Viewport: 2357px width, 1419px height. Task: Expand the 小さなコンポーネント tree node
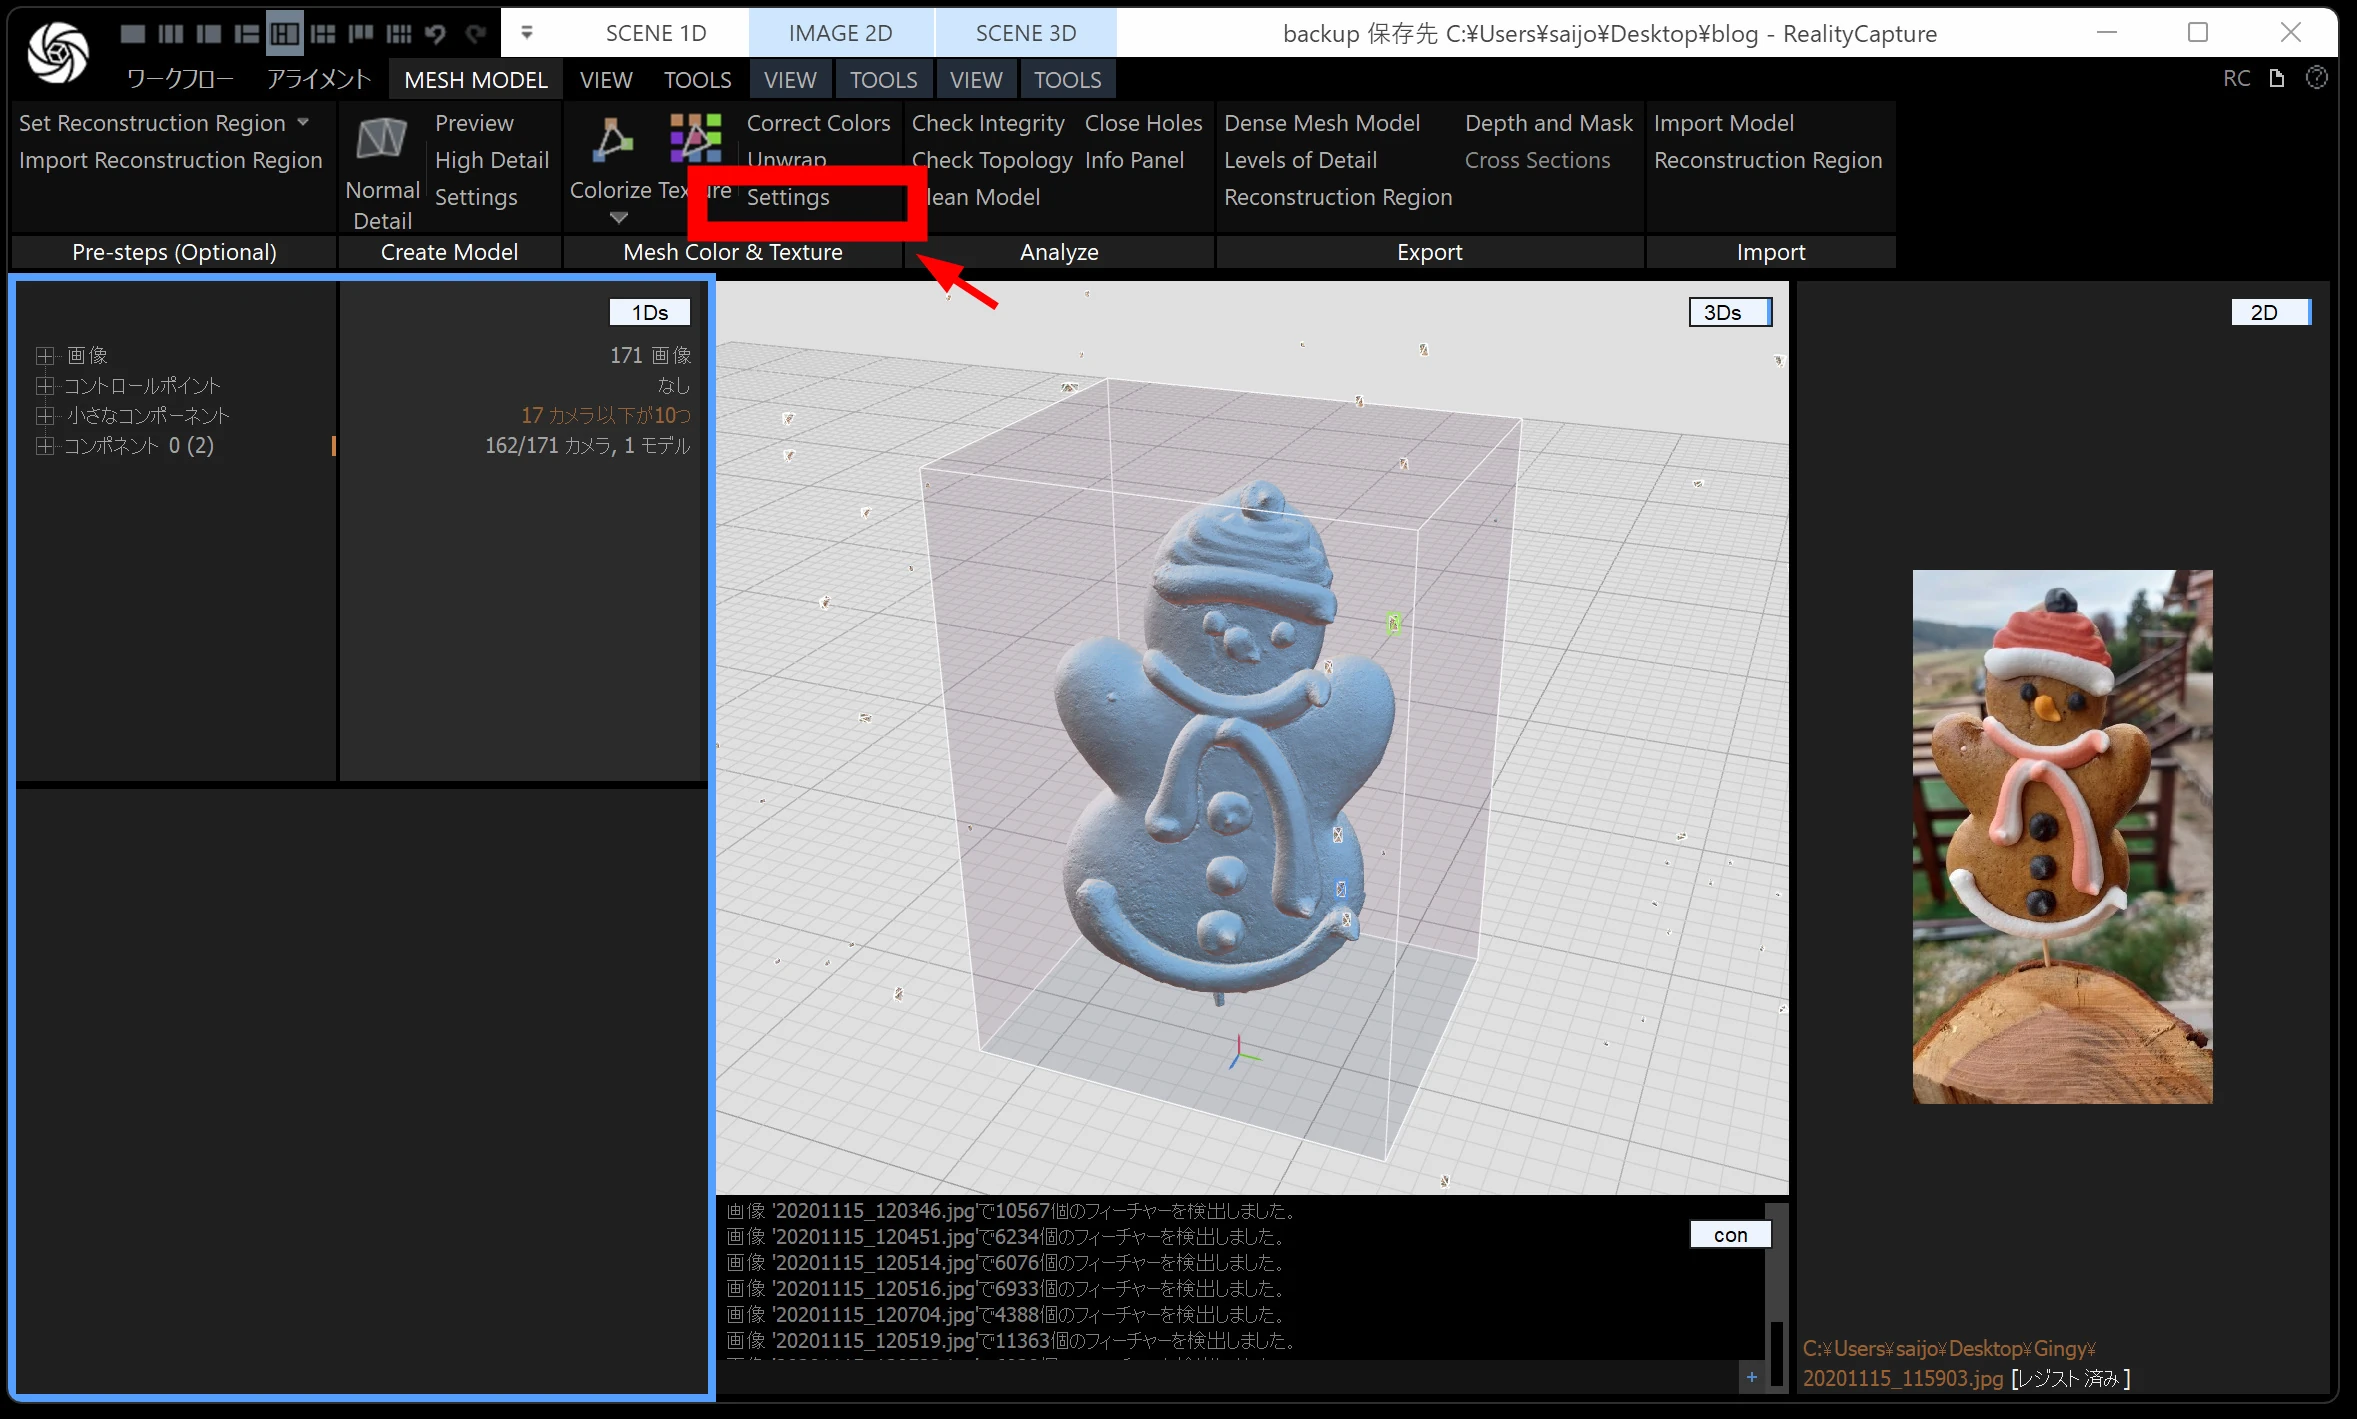coord(44,416)
